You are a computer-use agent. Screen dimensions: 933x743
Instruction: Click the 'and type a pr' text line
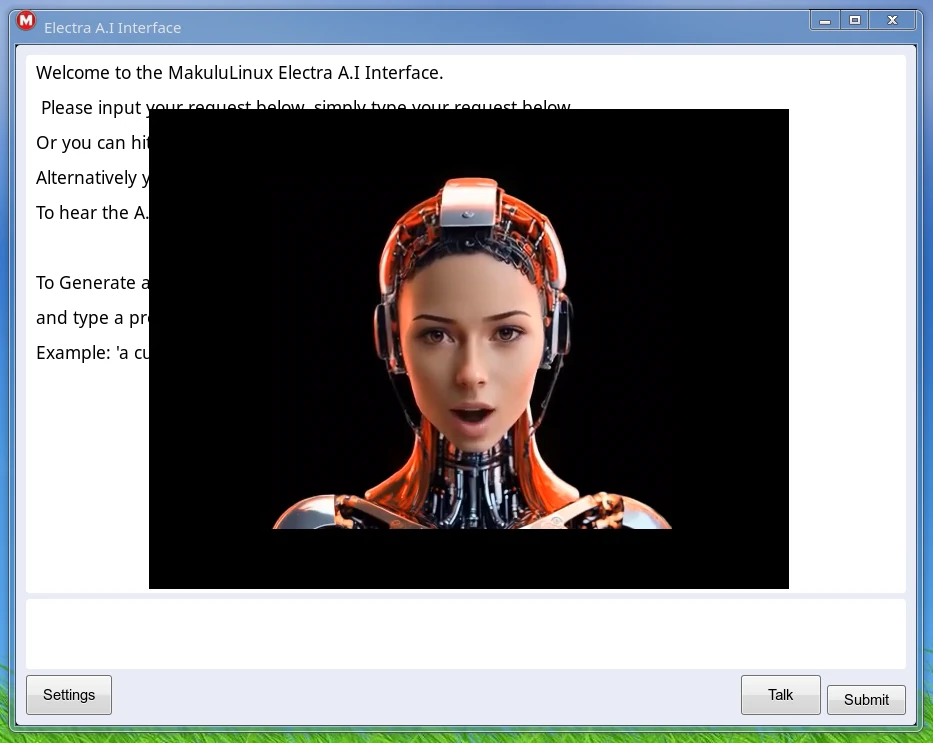(x=92, y=318)
